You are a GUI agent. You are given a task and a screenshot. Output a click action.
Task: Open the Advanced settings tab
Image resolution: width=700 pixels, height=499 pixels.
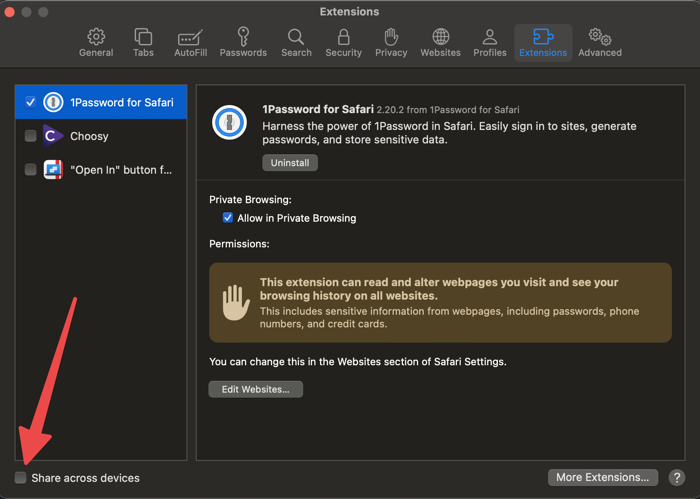[x=600, y=42]
